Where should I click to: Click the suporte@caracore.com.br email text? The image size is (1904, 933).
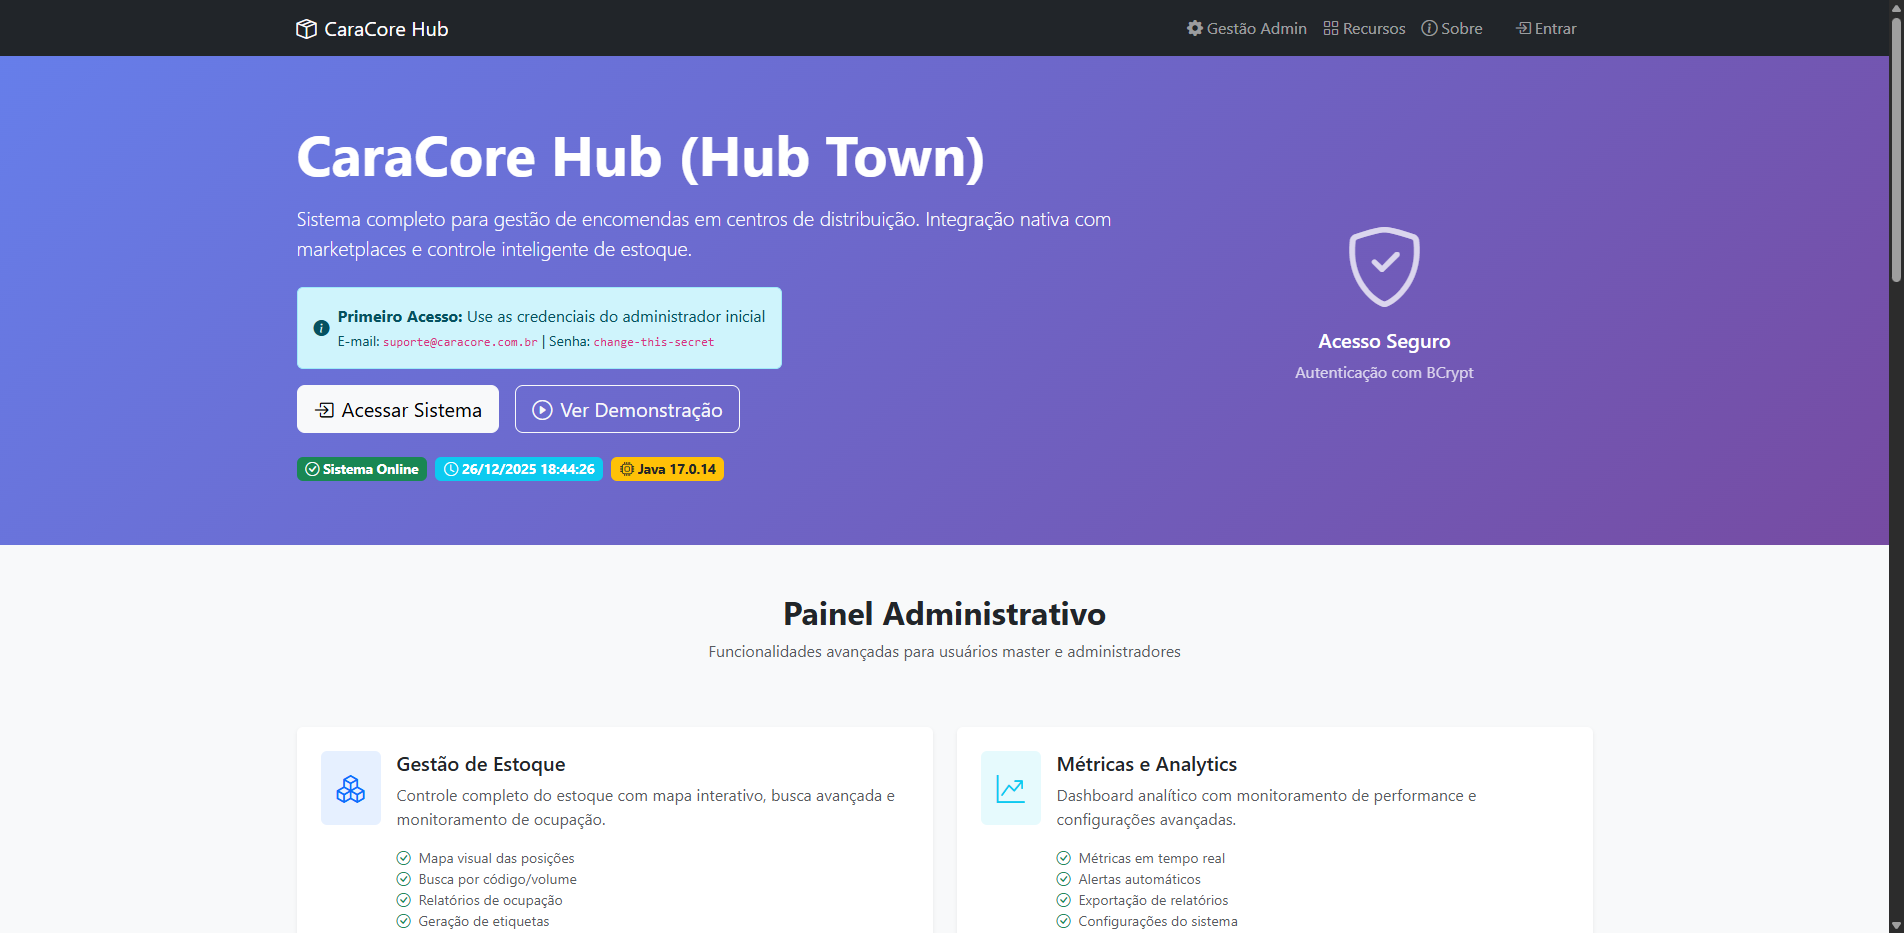(x=460, y=342)
